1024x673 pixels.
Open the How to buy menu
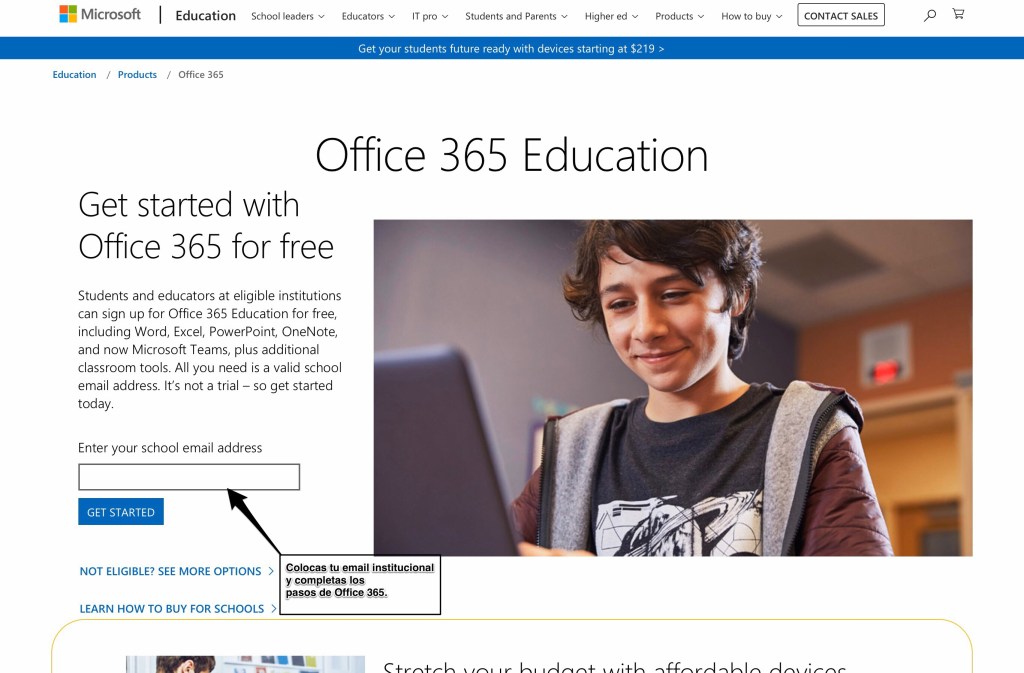pos(752,16)
